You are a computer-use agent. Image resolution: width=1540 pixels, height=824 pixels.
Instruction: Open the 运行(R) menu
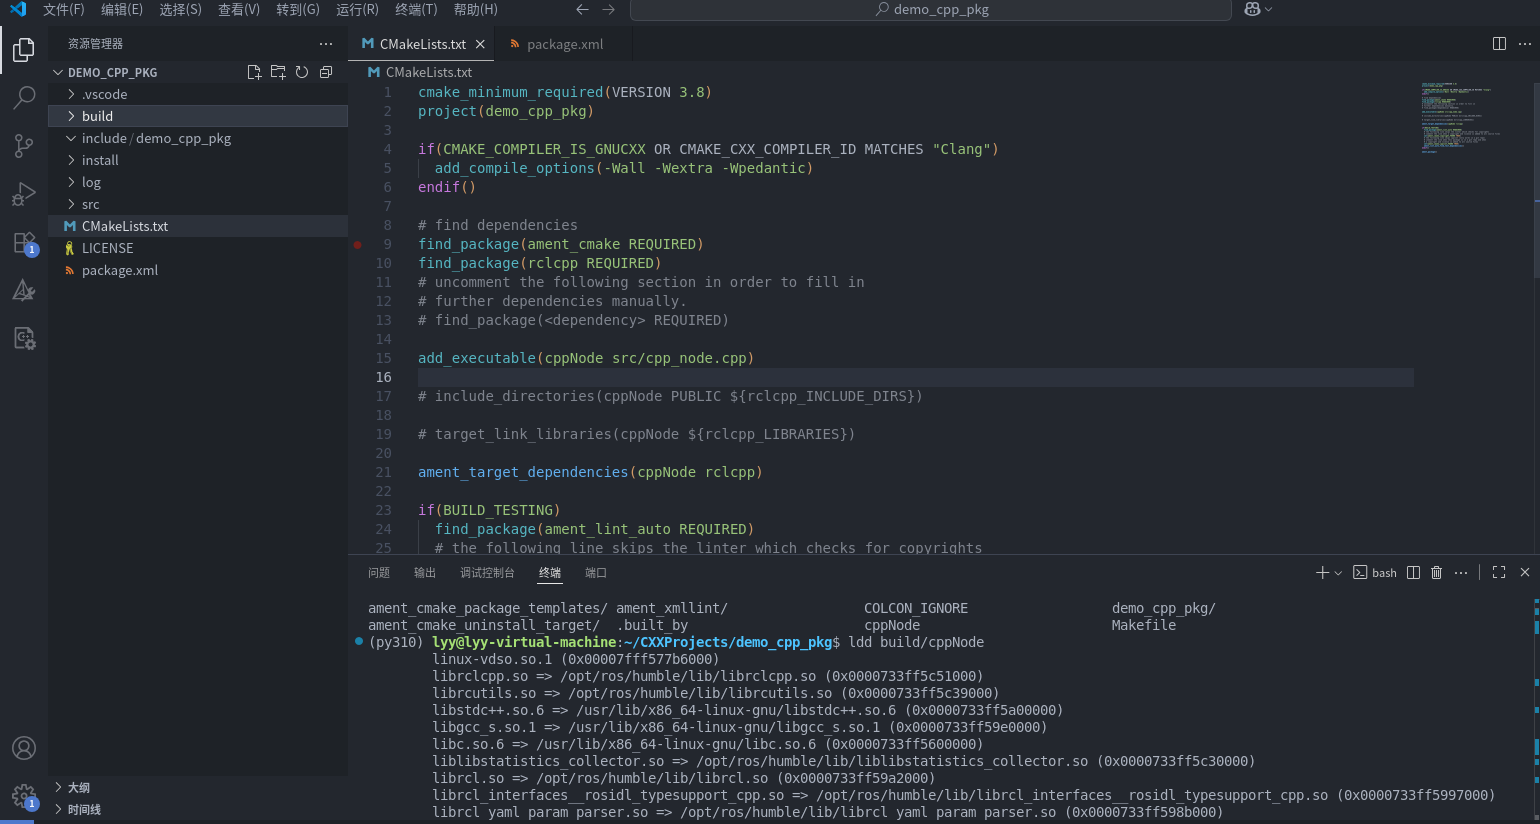click(357, 9)
